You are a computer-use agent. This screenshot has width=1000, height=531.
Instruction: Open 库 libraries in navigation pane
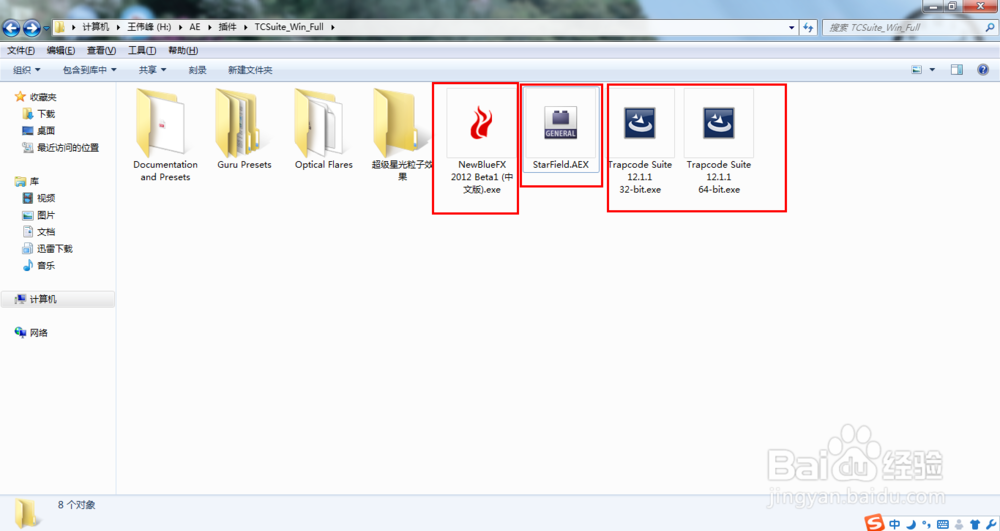click(x=27, y=181)
